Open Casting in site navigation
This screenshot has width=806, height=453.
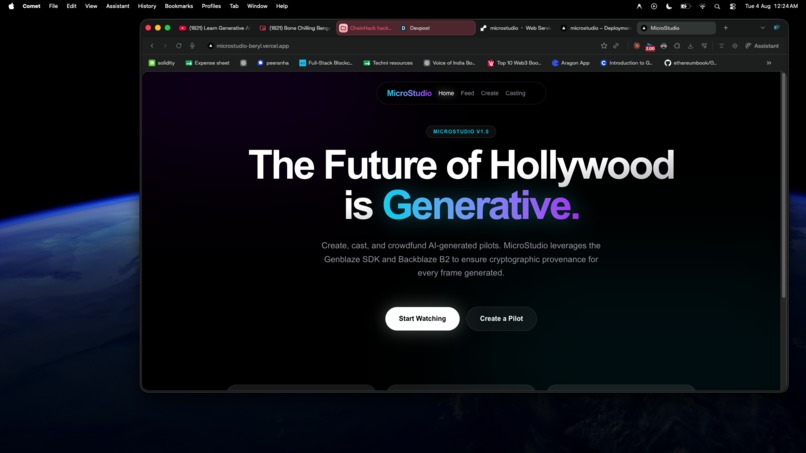(515, 93)
